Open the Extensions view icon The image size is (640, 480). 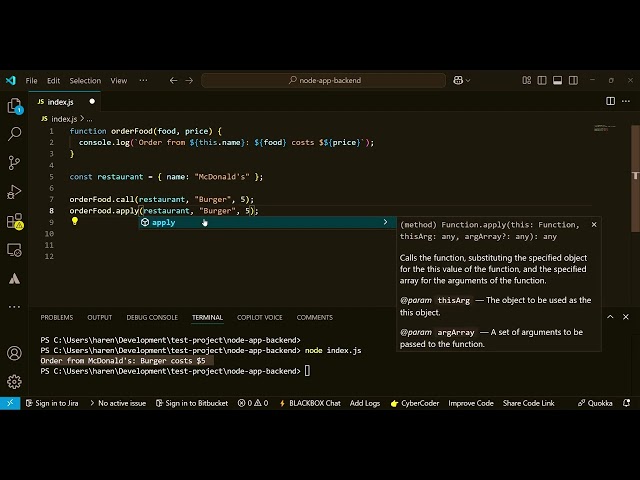(x=15, y=221)
